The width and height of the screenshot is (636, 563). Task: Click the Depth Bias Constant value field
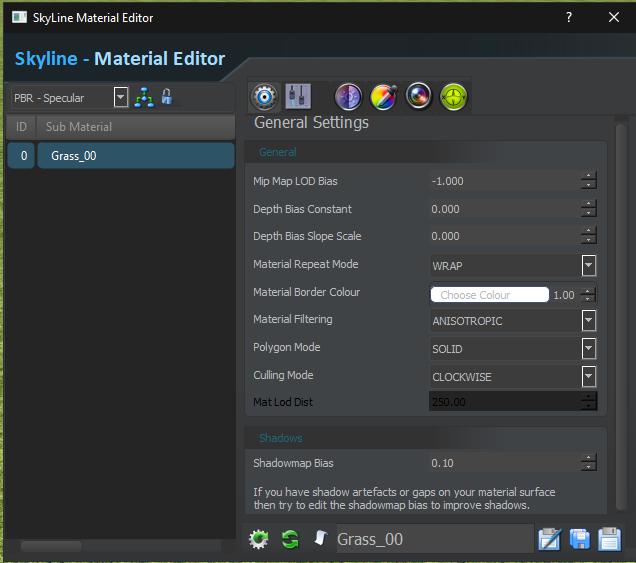(505, 209)
